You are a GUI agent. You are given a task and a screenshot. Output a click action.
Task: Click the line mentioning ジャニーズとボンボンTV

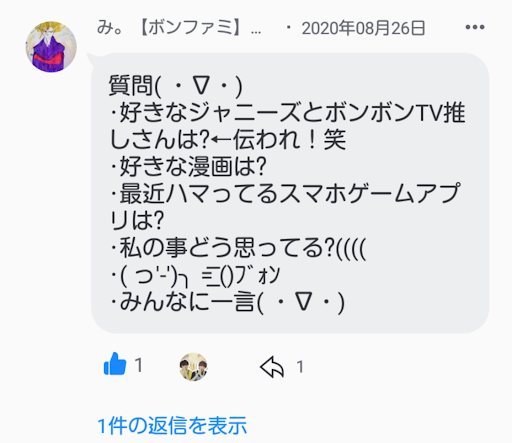click(288, 113)
